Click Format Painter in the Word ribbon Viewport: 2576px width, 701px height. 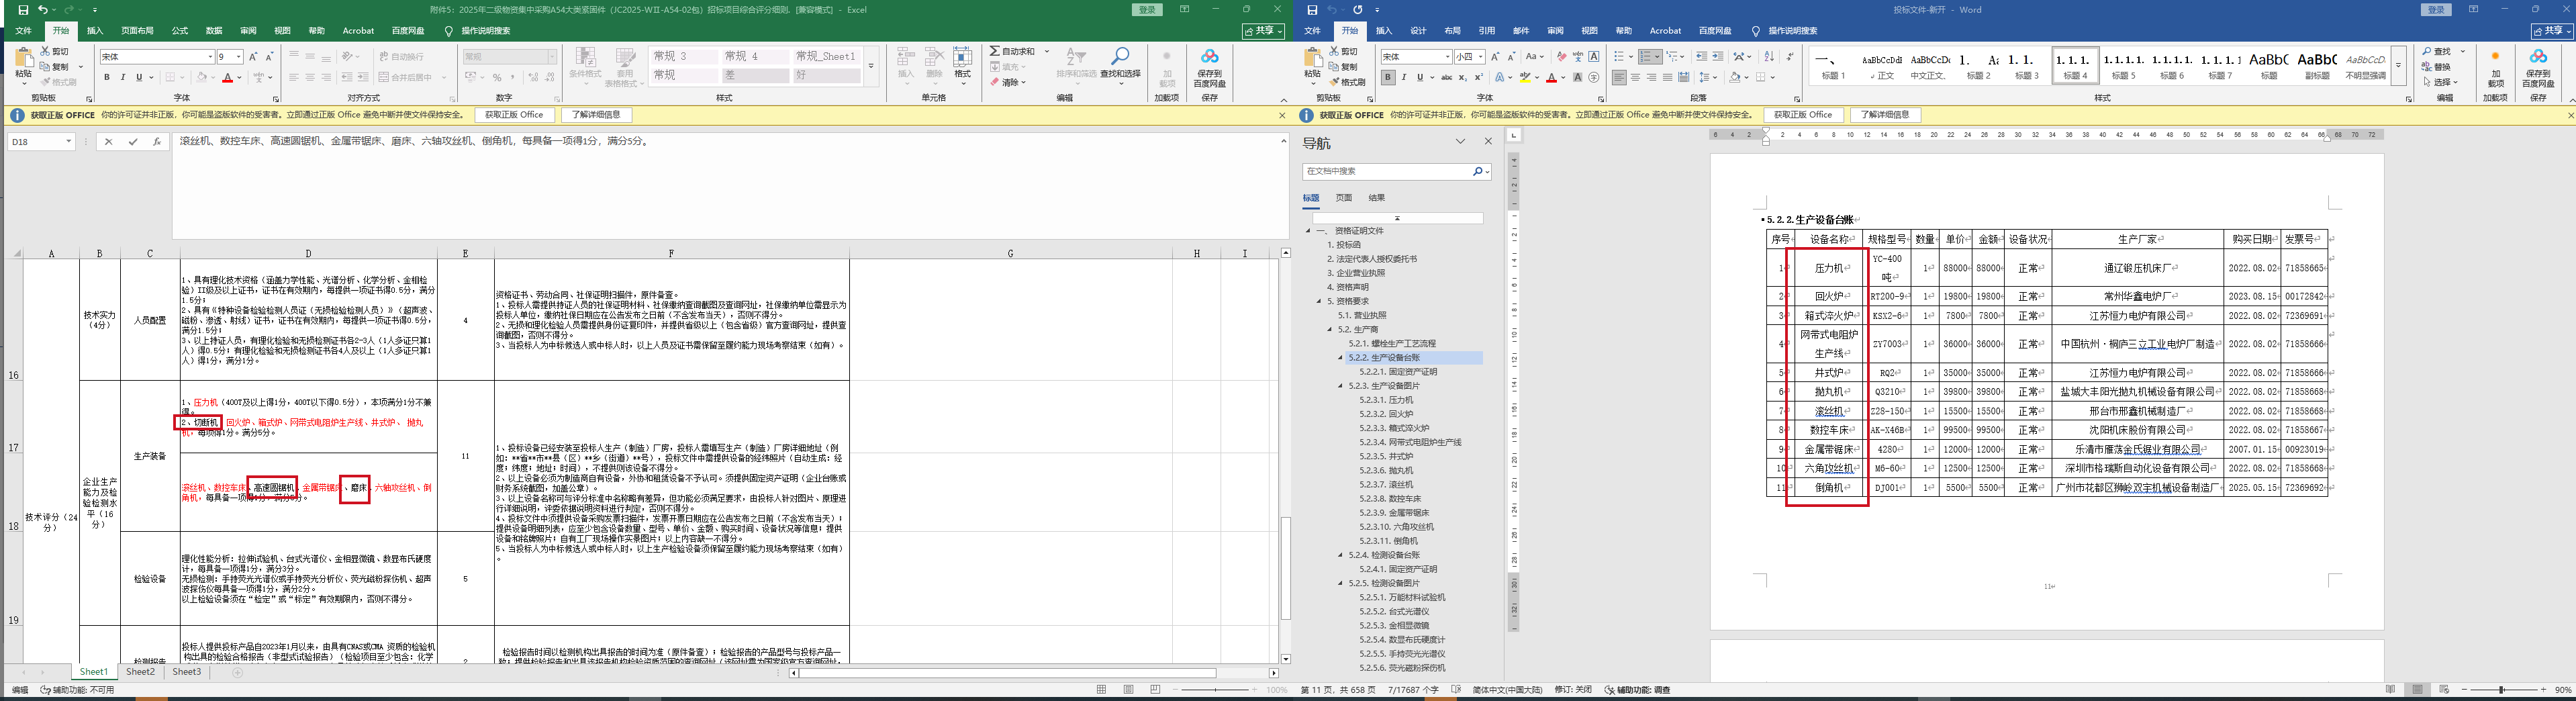pyautogui.click(x=1348, y=82)
